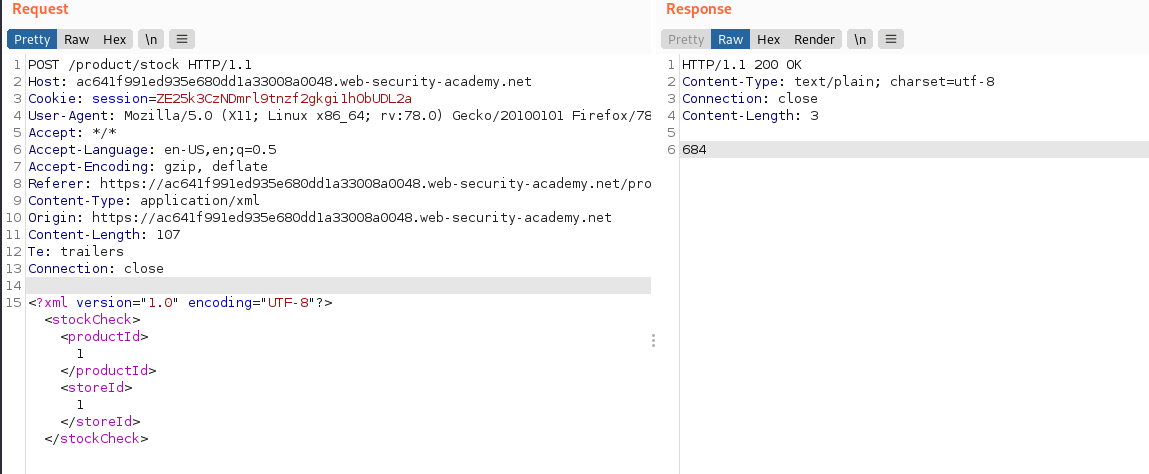This screenshot has height=474, width=1149.
Task: Toggle the \n button in Response panel
Action: tap(859, 40)
